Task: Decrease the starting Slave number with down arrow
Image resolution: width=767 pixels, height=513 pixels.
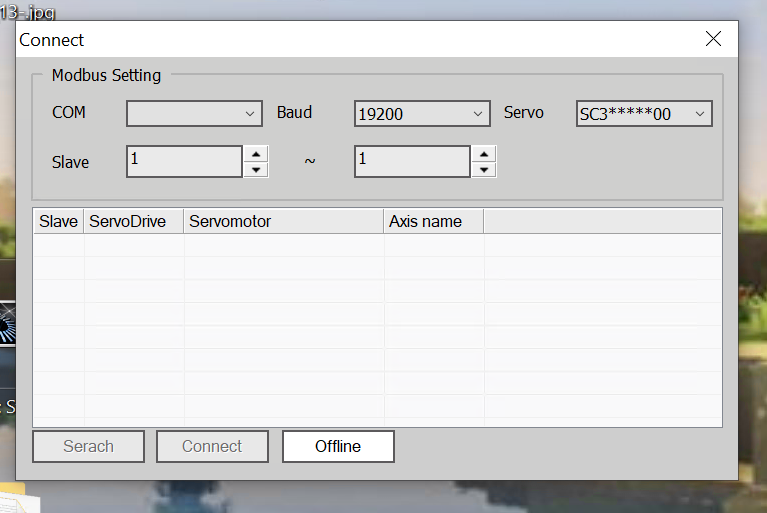Action: 256,169
